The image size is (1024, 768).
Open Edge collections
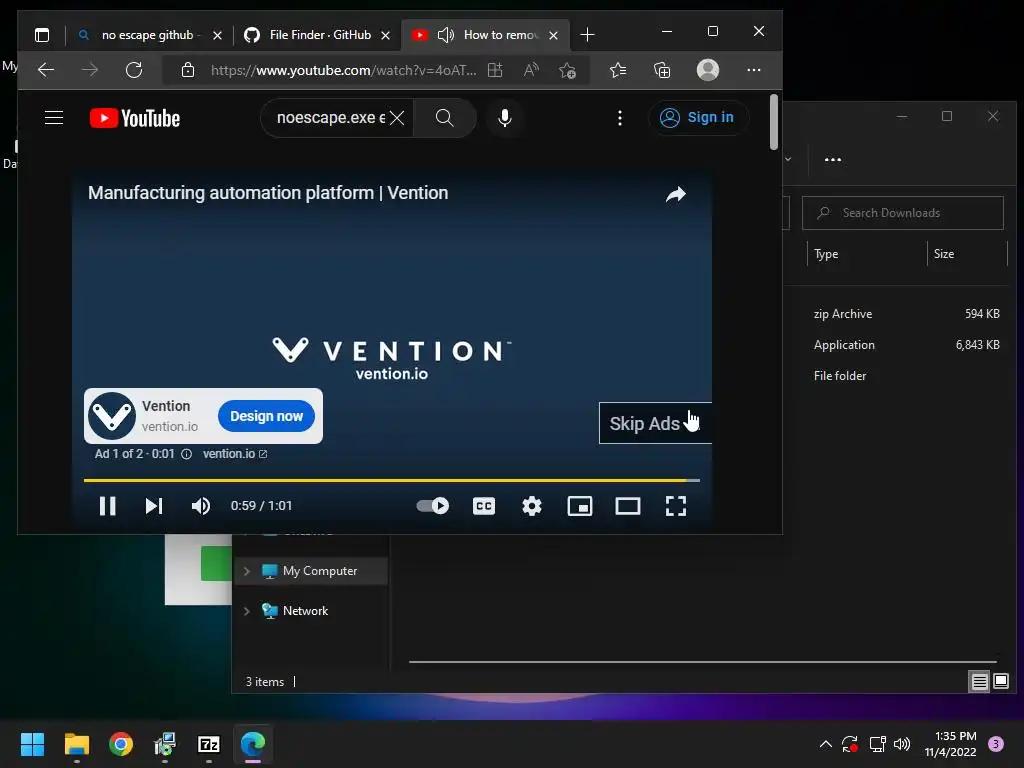pyautogui.click(x=662, y=70)
